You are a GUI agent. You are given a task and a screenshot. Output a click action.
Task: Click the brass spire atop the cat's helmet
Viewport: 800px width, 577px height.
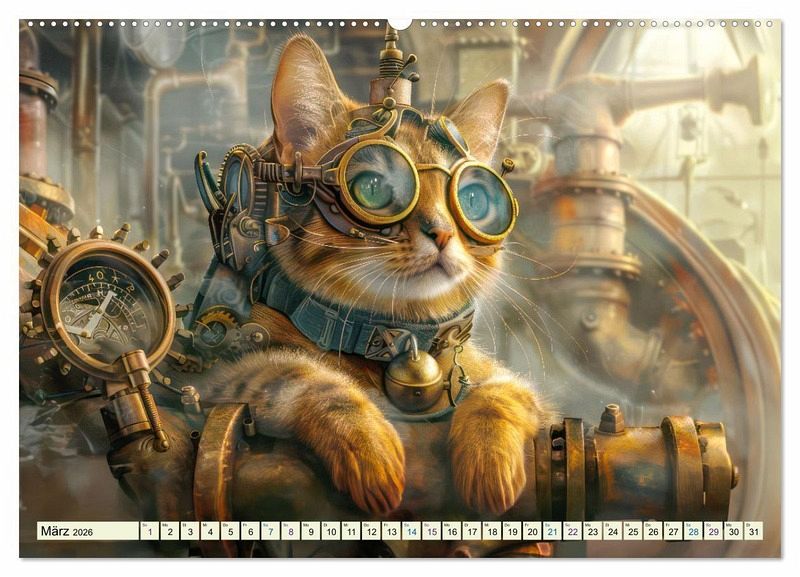pyautogui.click(x=391, y=62)
